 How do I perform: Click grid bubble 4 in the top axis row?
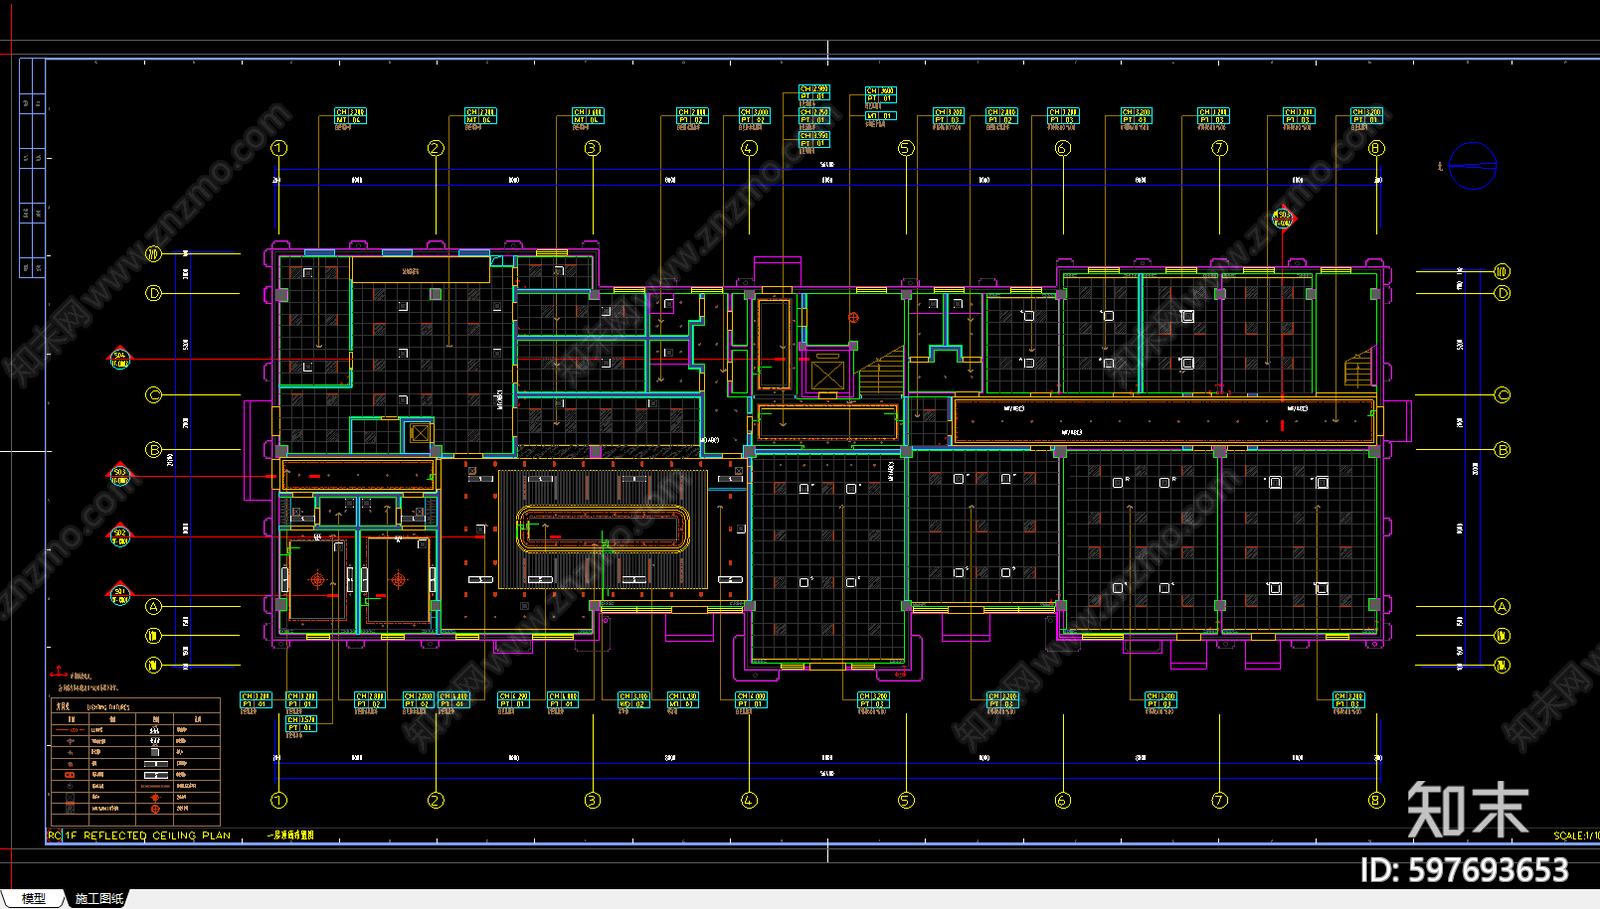coord(750,148)
